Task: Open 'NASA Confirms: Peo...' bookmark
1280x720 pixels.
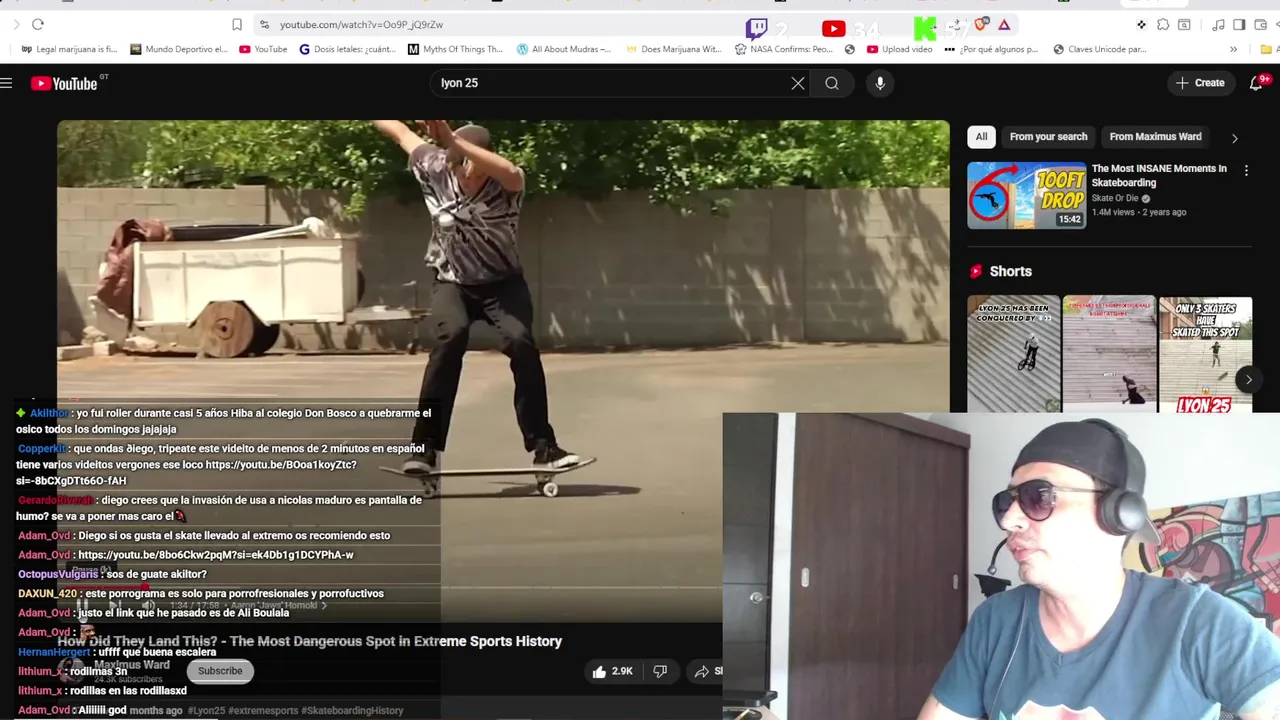Action: click(783, 49)
